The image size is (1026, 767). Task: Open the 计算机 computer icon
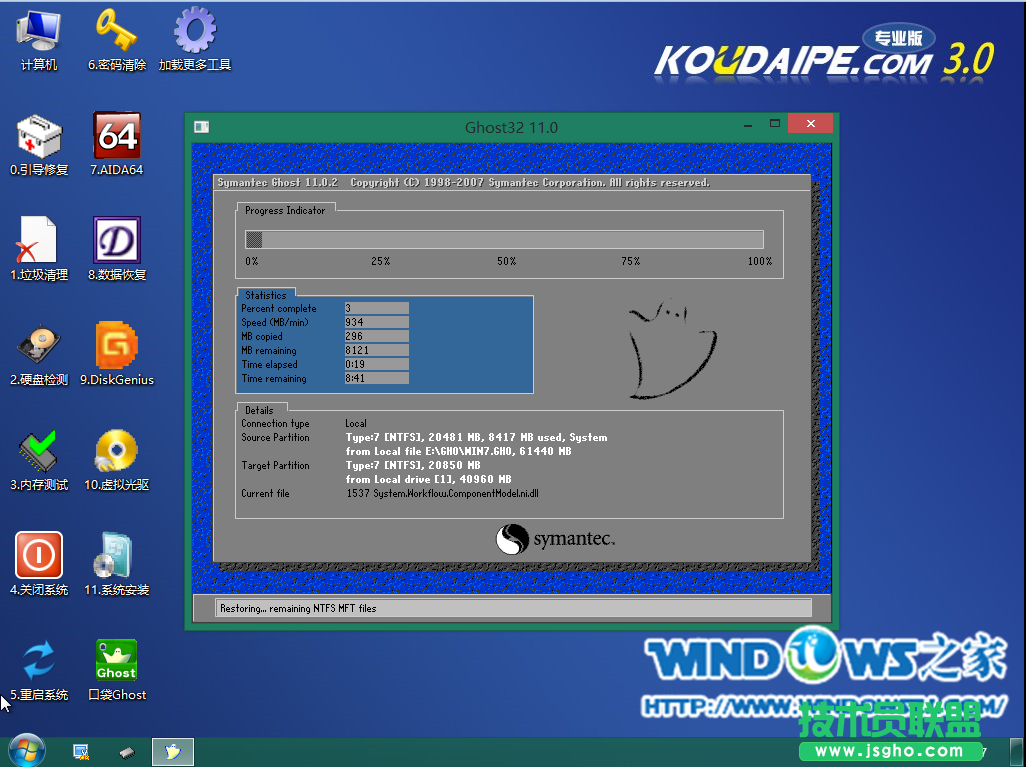(x=39, y=31)
